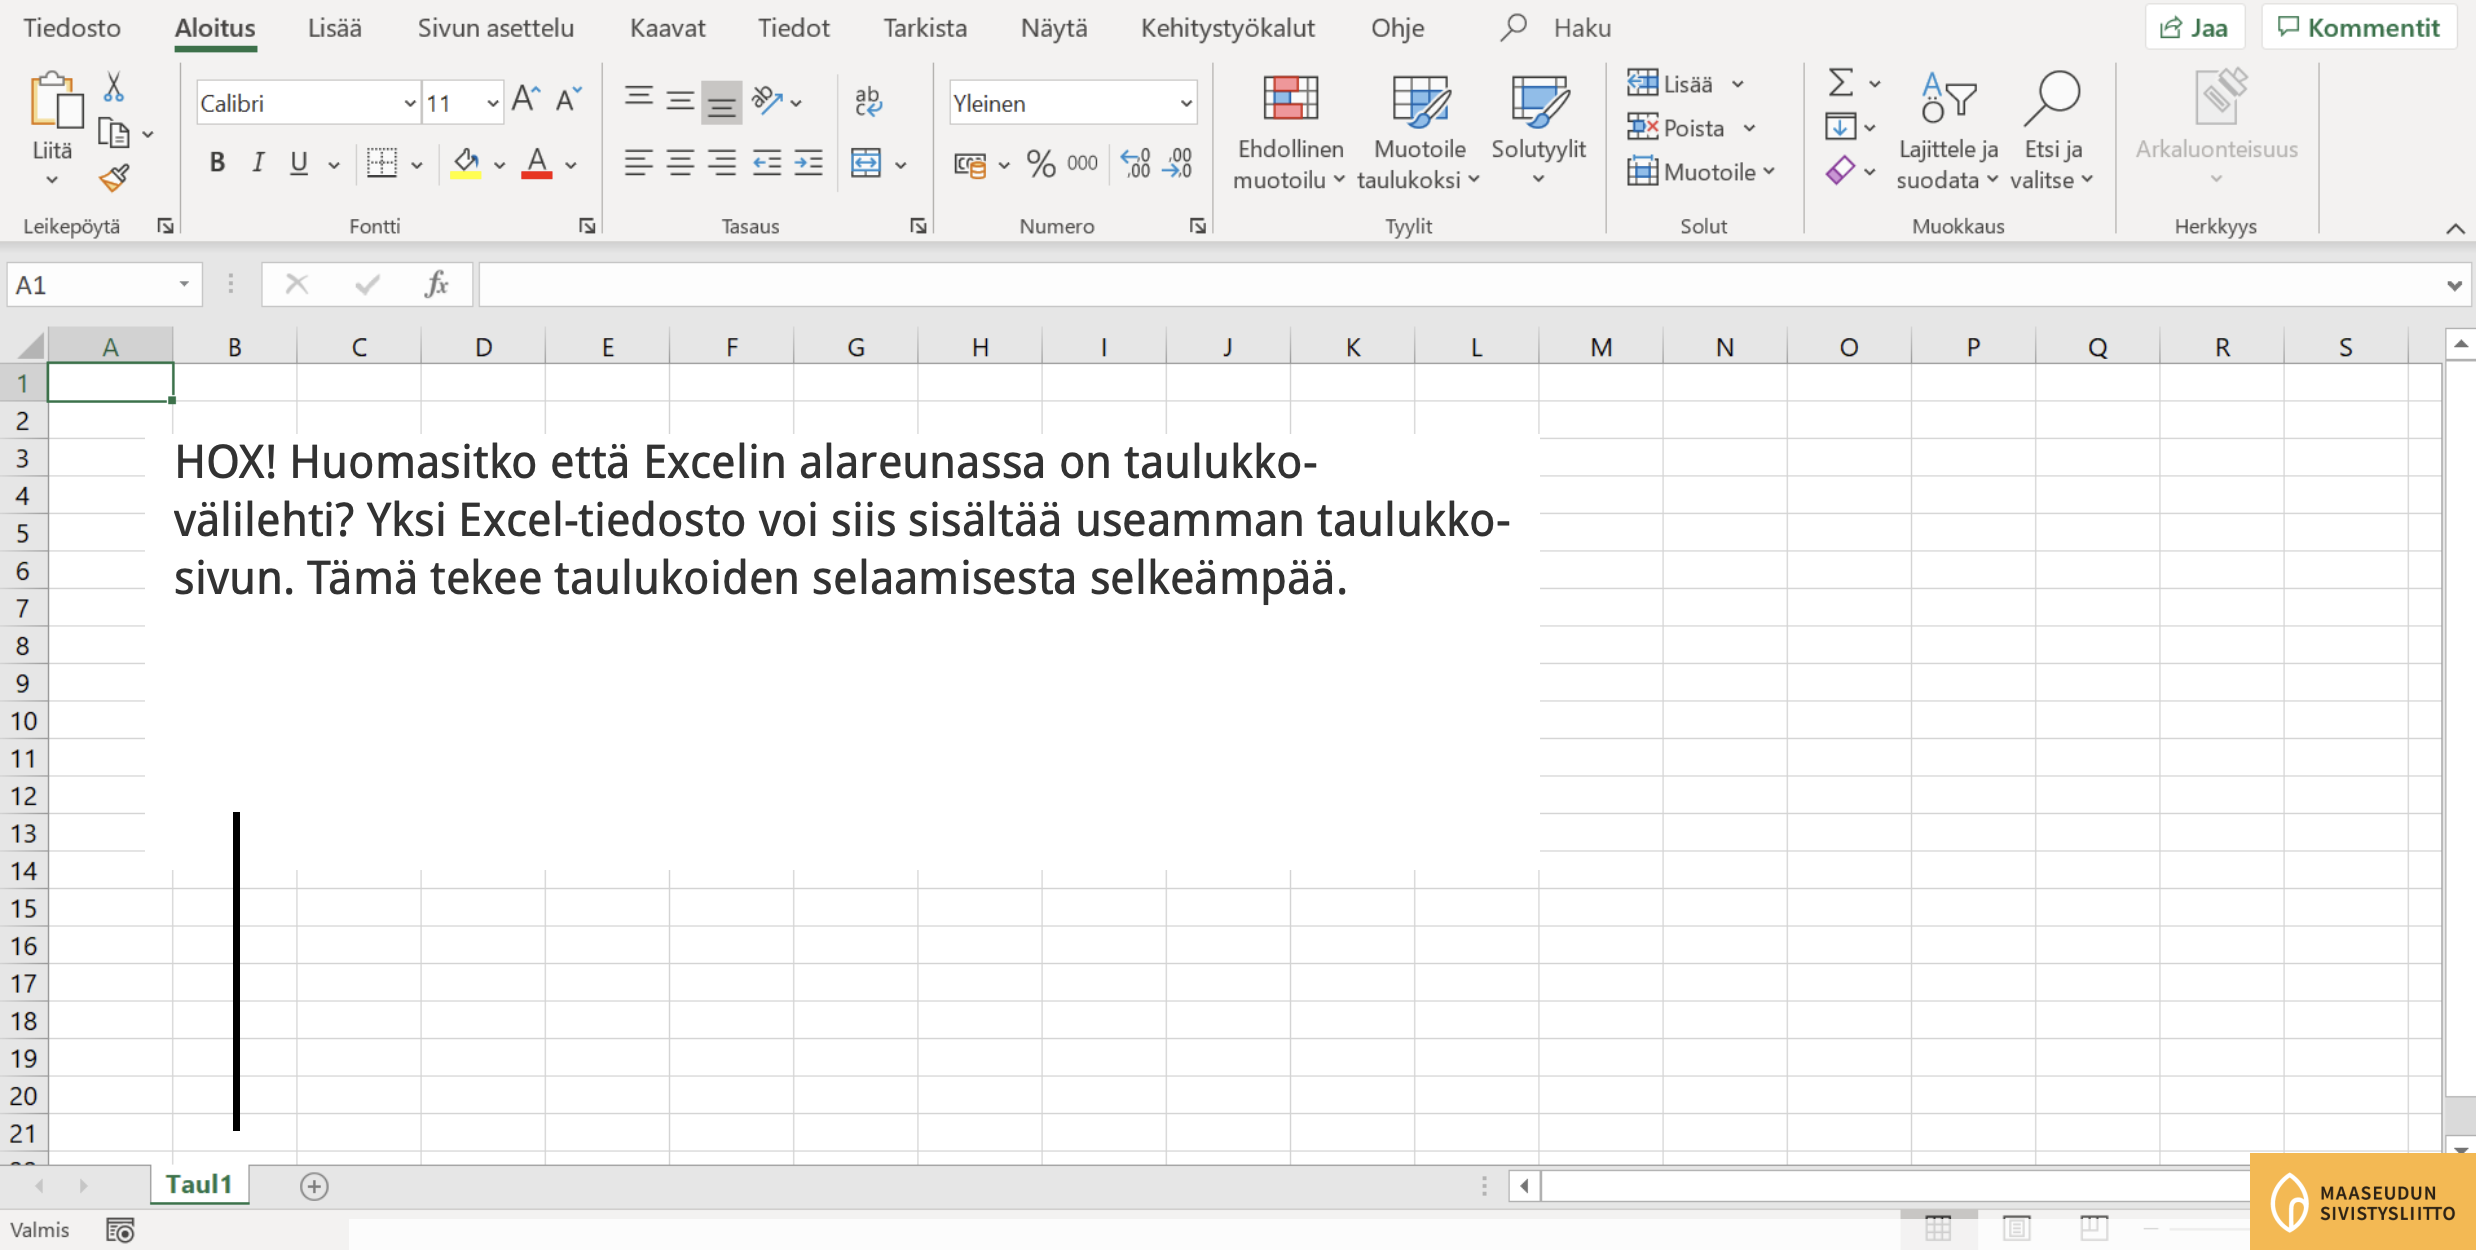
Task: Toggle middle vertical alignment
Action: [x=680, y=100]
